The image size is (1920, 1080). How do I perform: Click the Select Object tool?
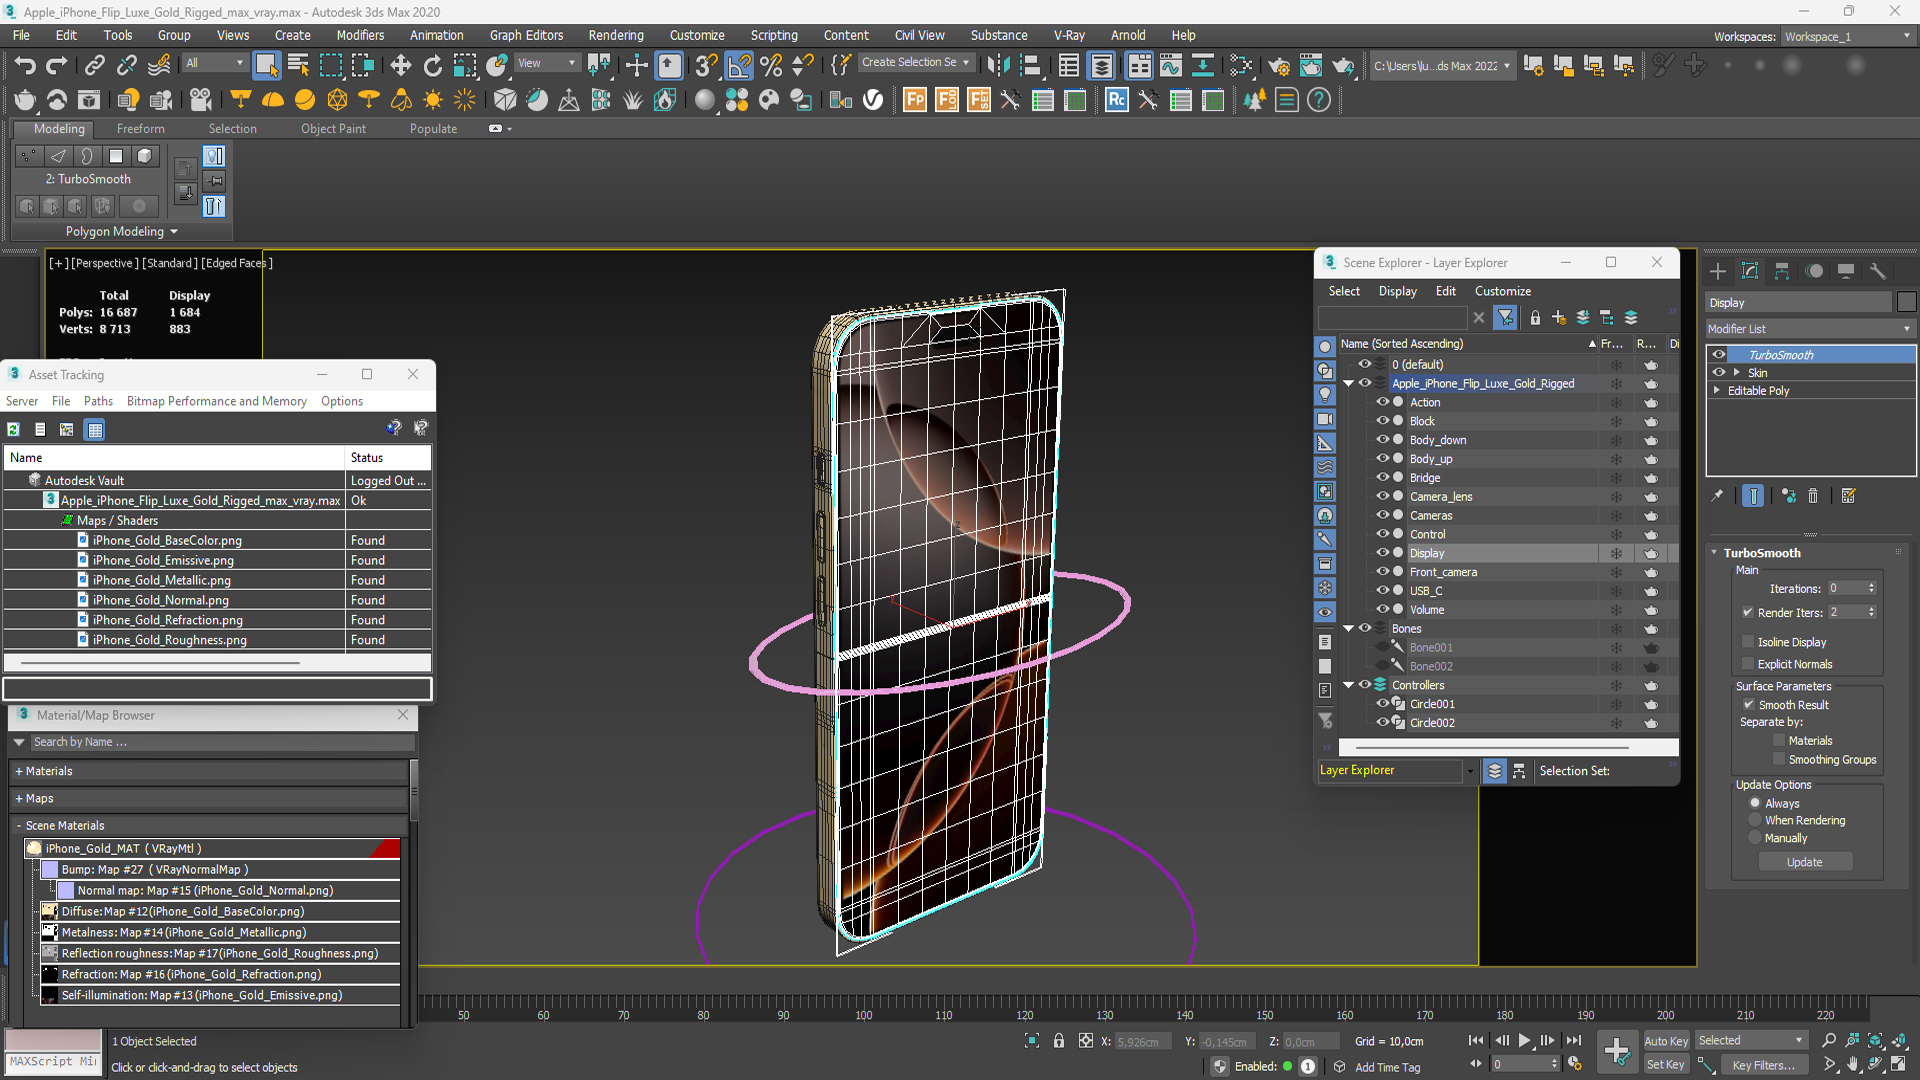(x=266, y=66)
